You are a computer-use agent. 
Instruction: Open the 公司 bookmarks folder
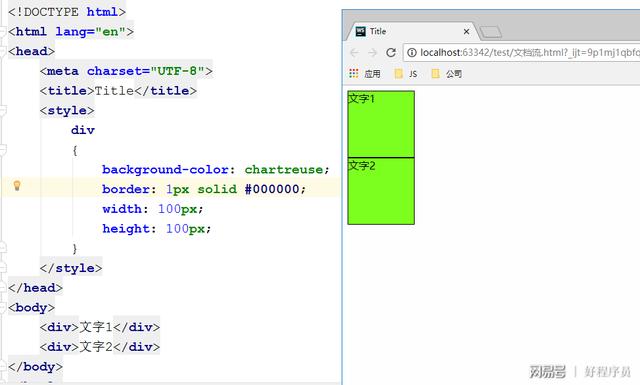click(x=447, y=73)
